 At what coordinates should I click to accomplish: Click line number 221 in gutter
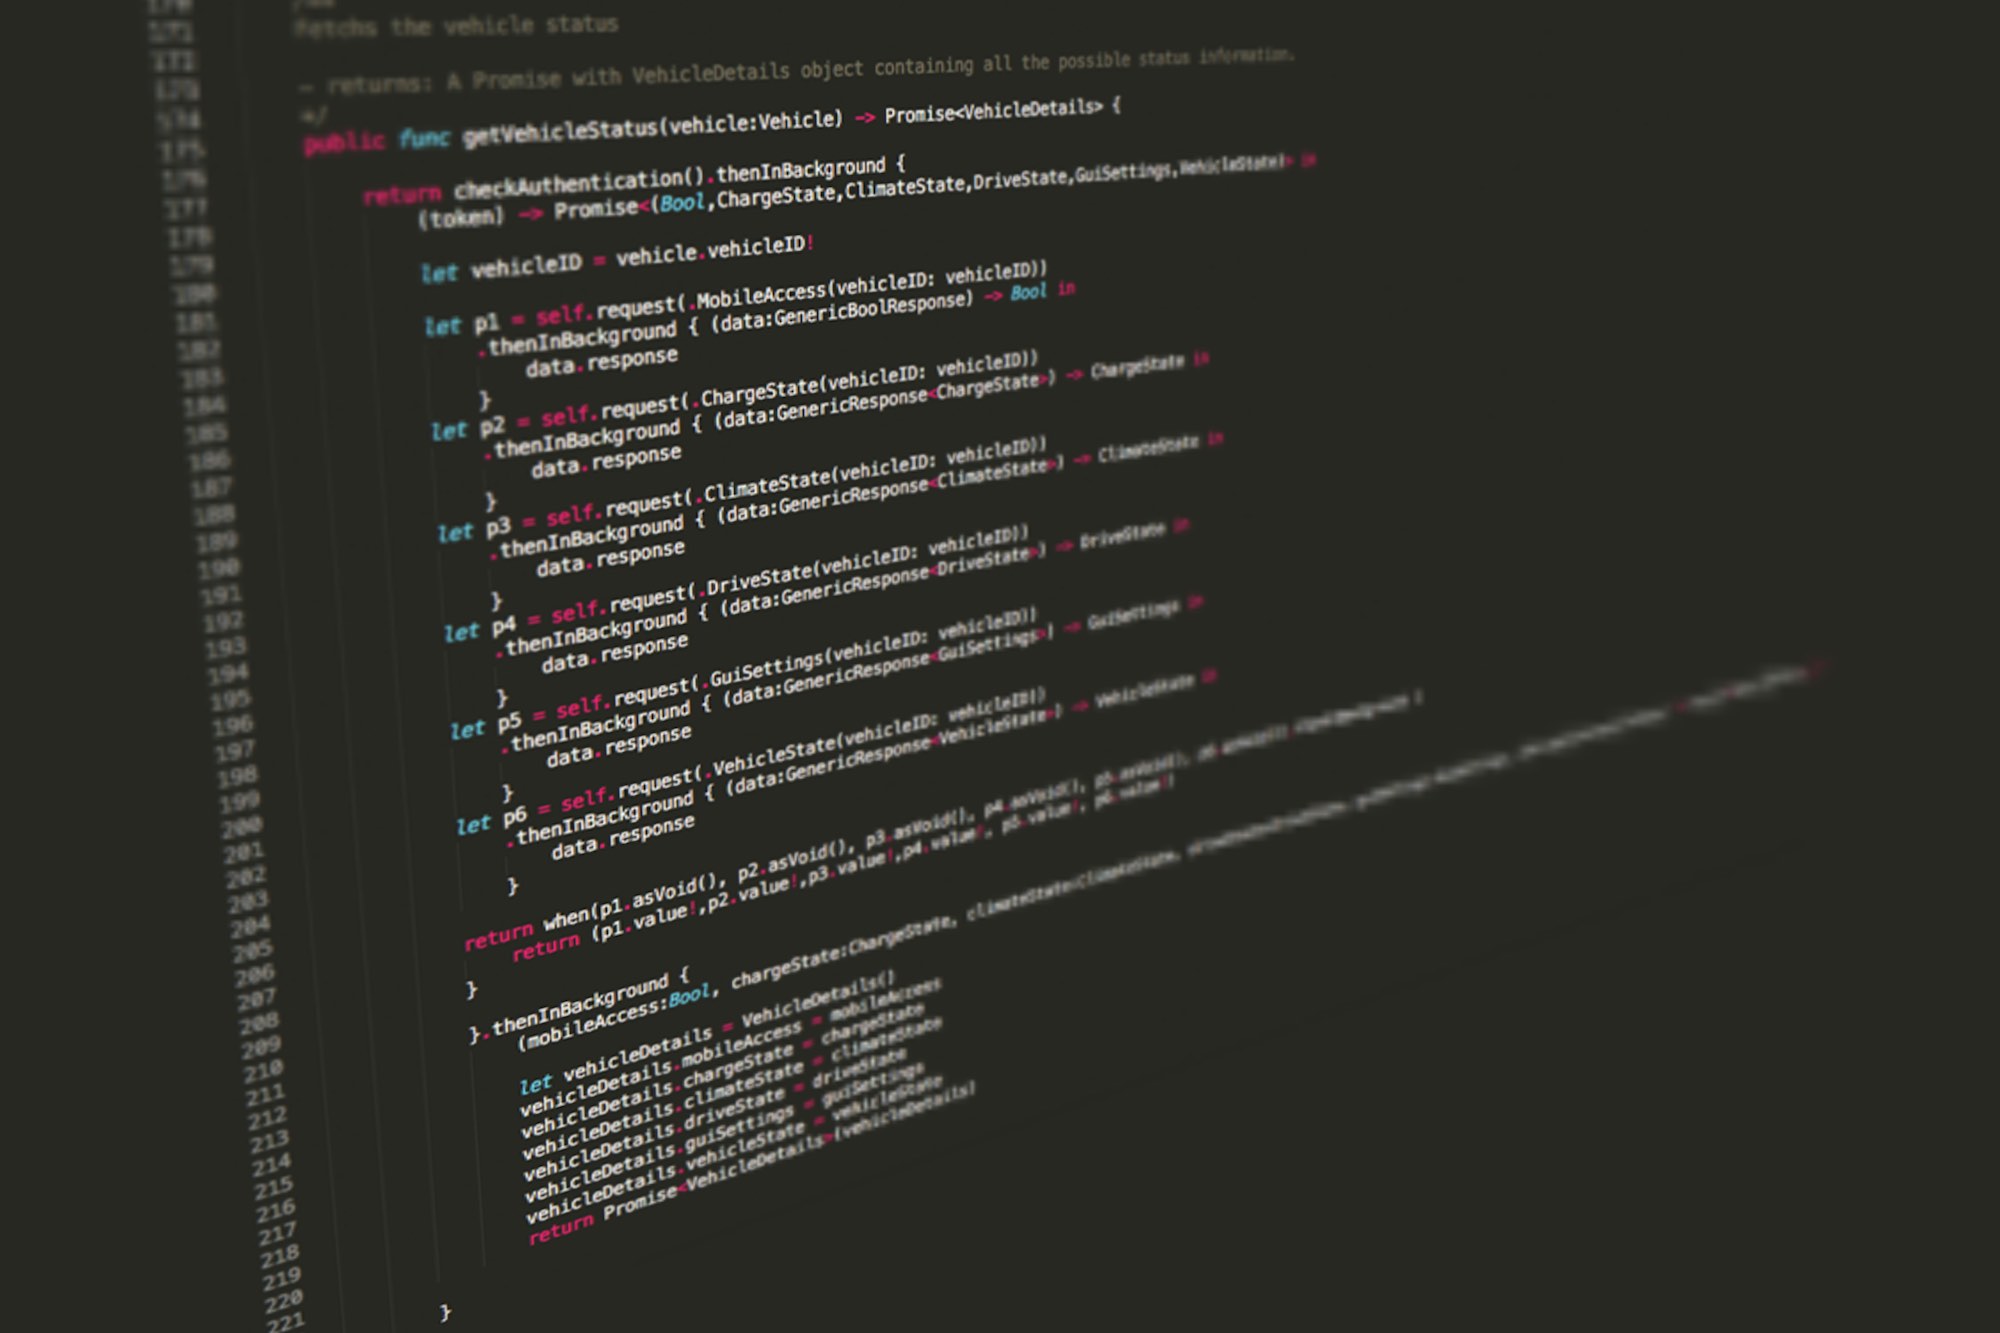tap(286, 1322)
